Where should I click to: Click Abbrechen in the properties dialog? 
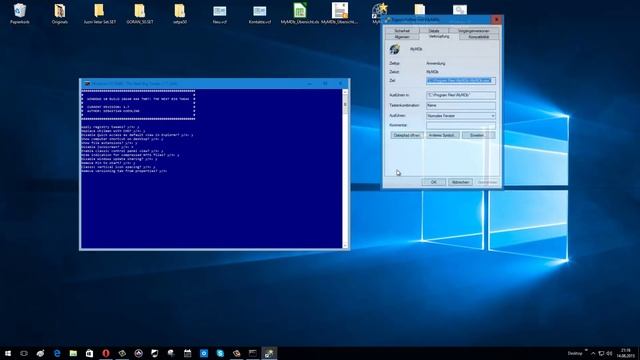(460, 182)
